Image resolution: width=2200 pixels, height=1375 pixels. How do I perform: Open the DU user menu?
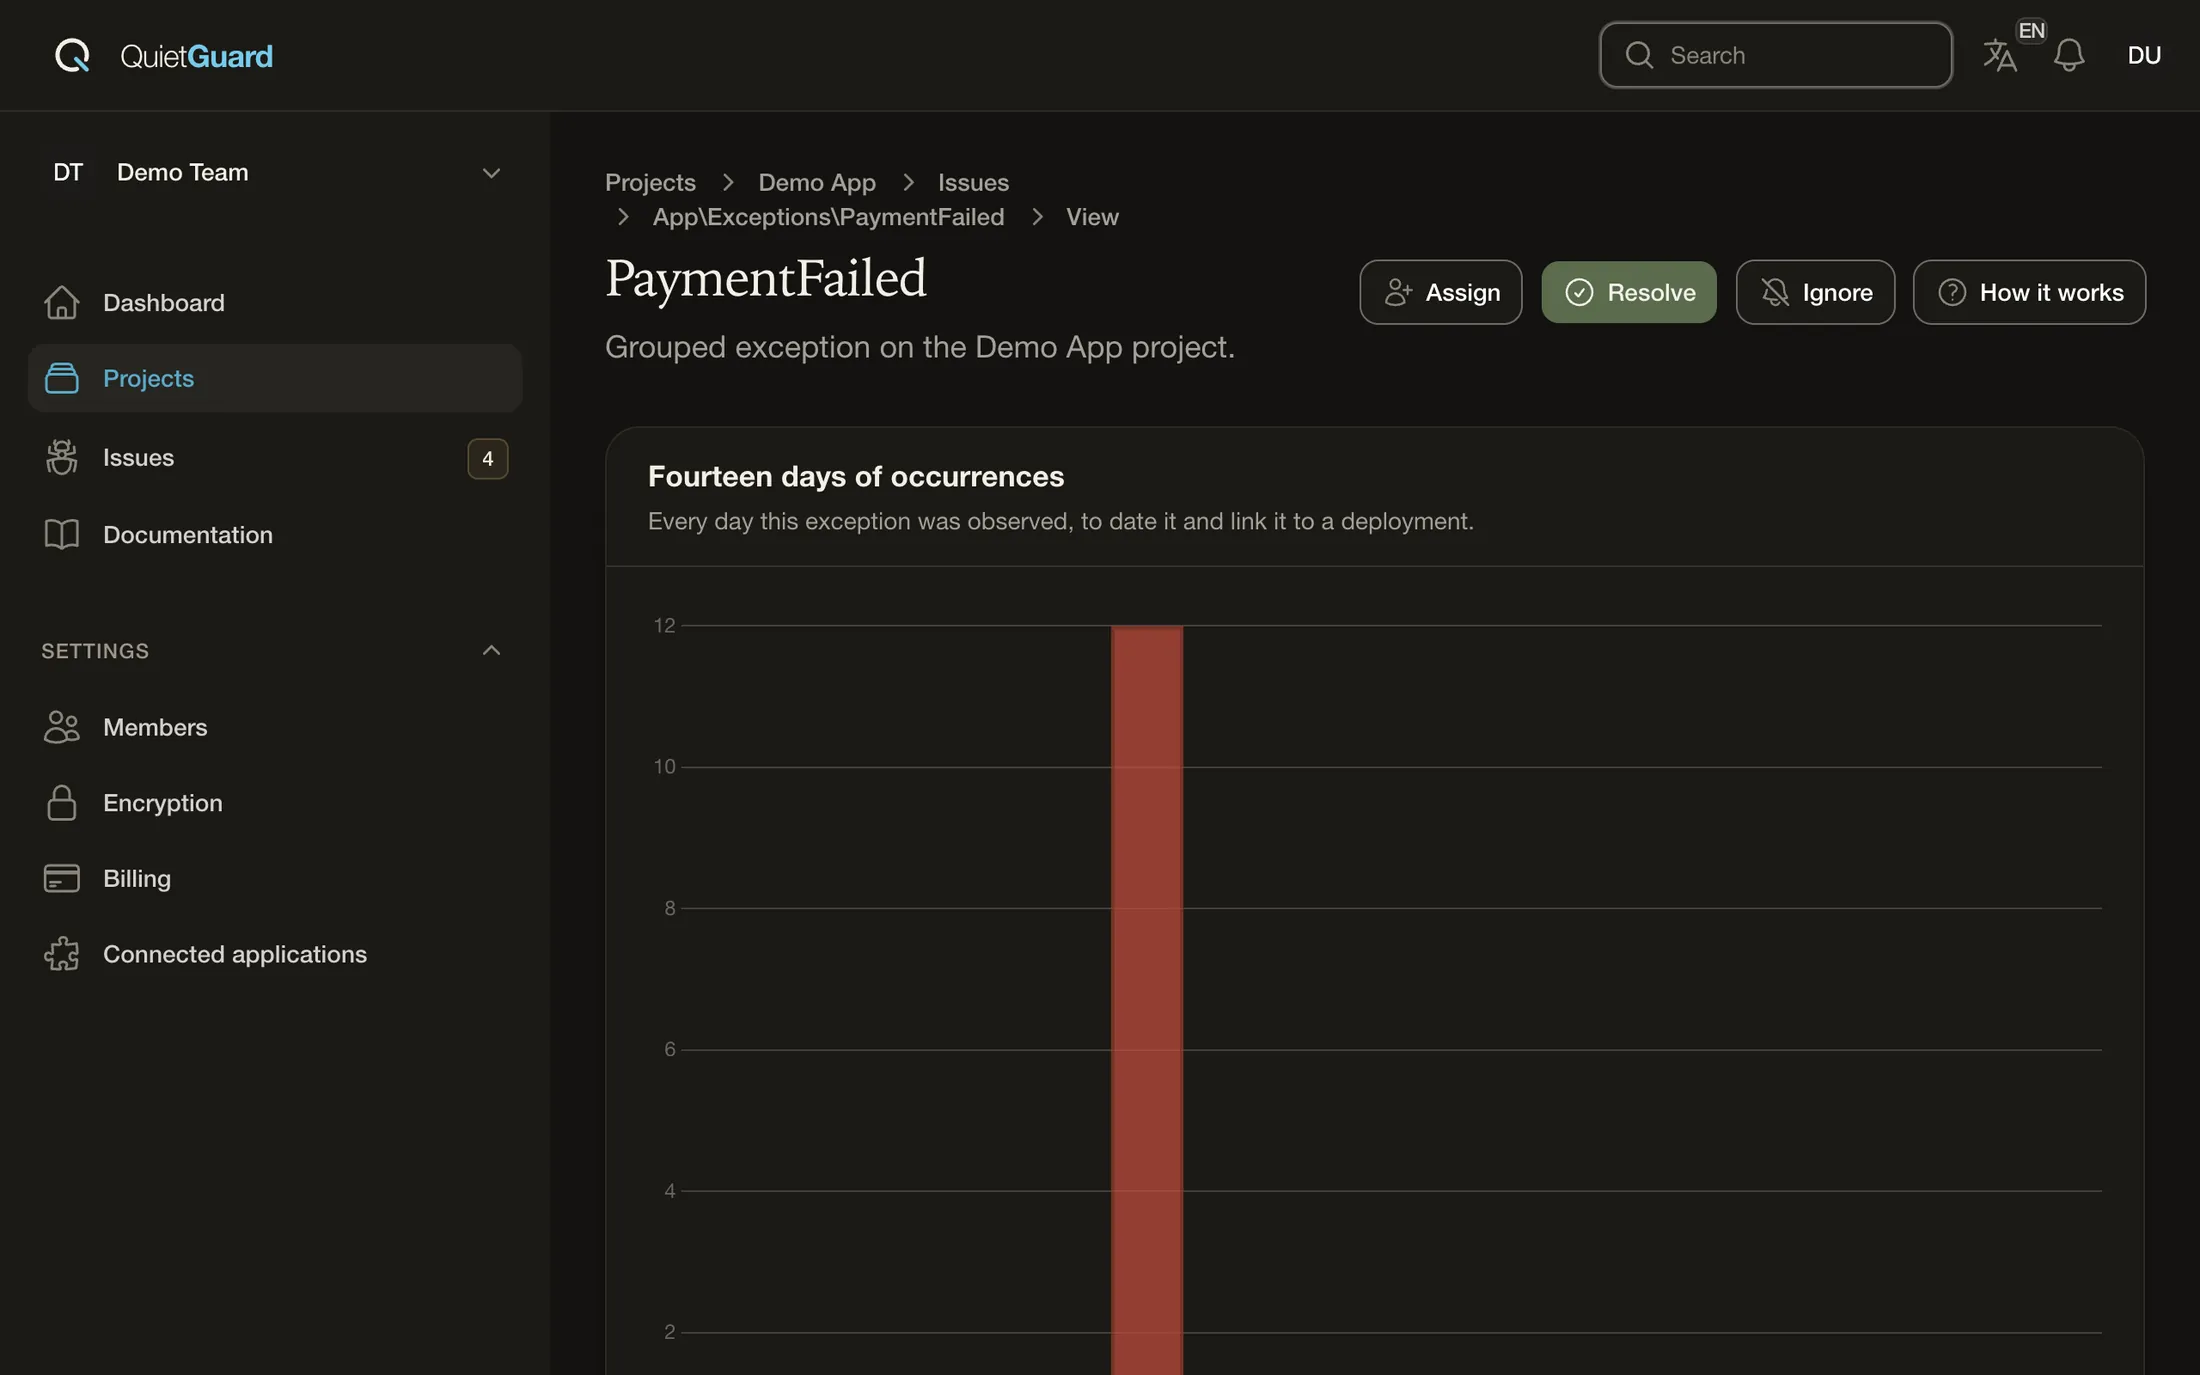tap(2144, 55)
